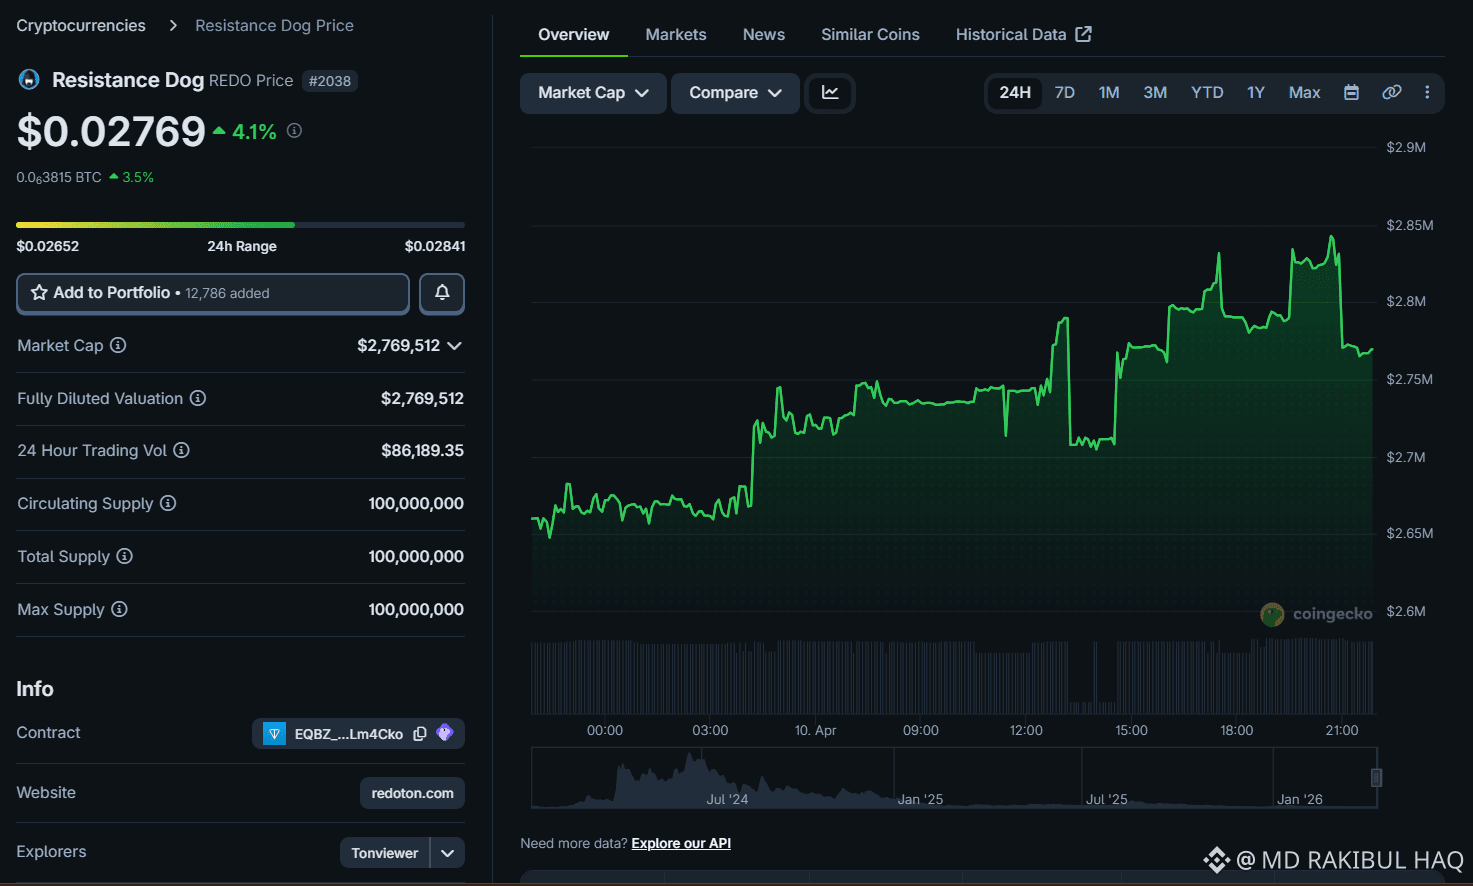
Task: Copy the chart link with the link icon
Action: tap(1391, 93)
